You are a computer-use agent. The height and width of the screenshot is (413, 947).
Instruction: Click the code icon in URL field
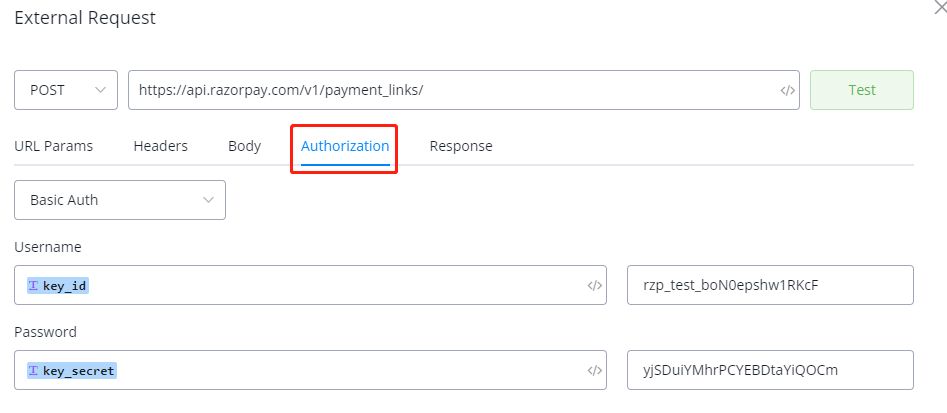pyautogui.click(x=787, y=90)
